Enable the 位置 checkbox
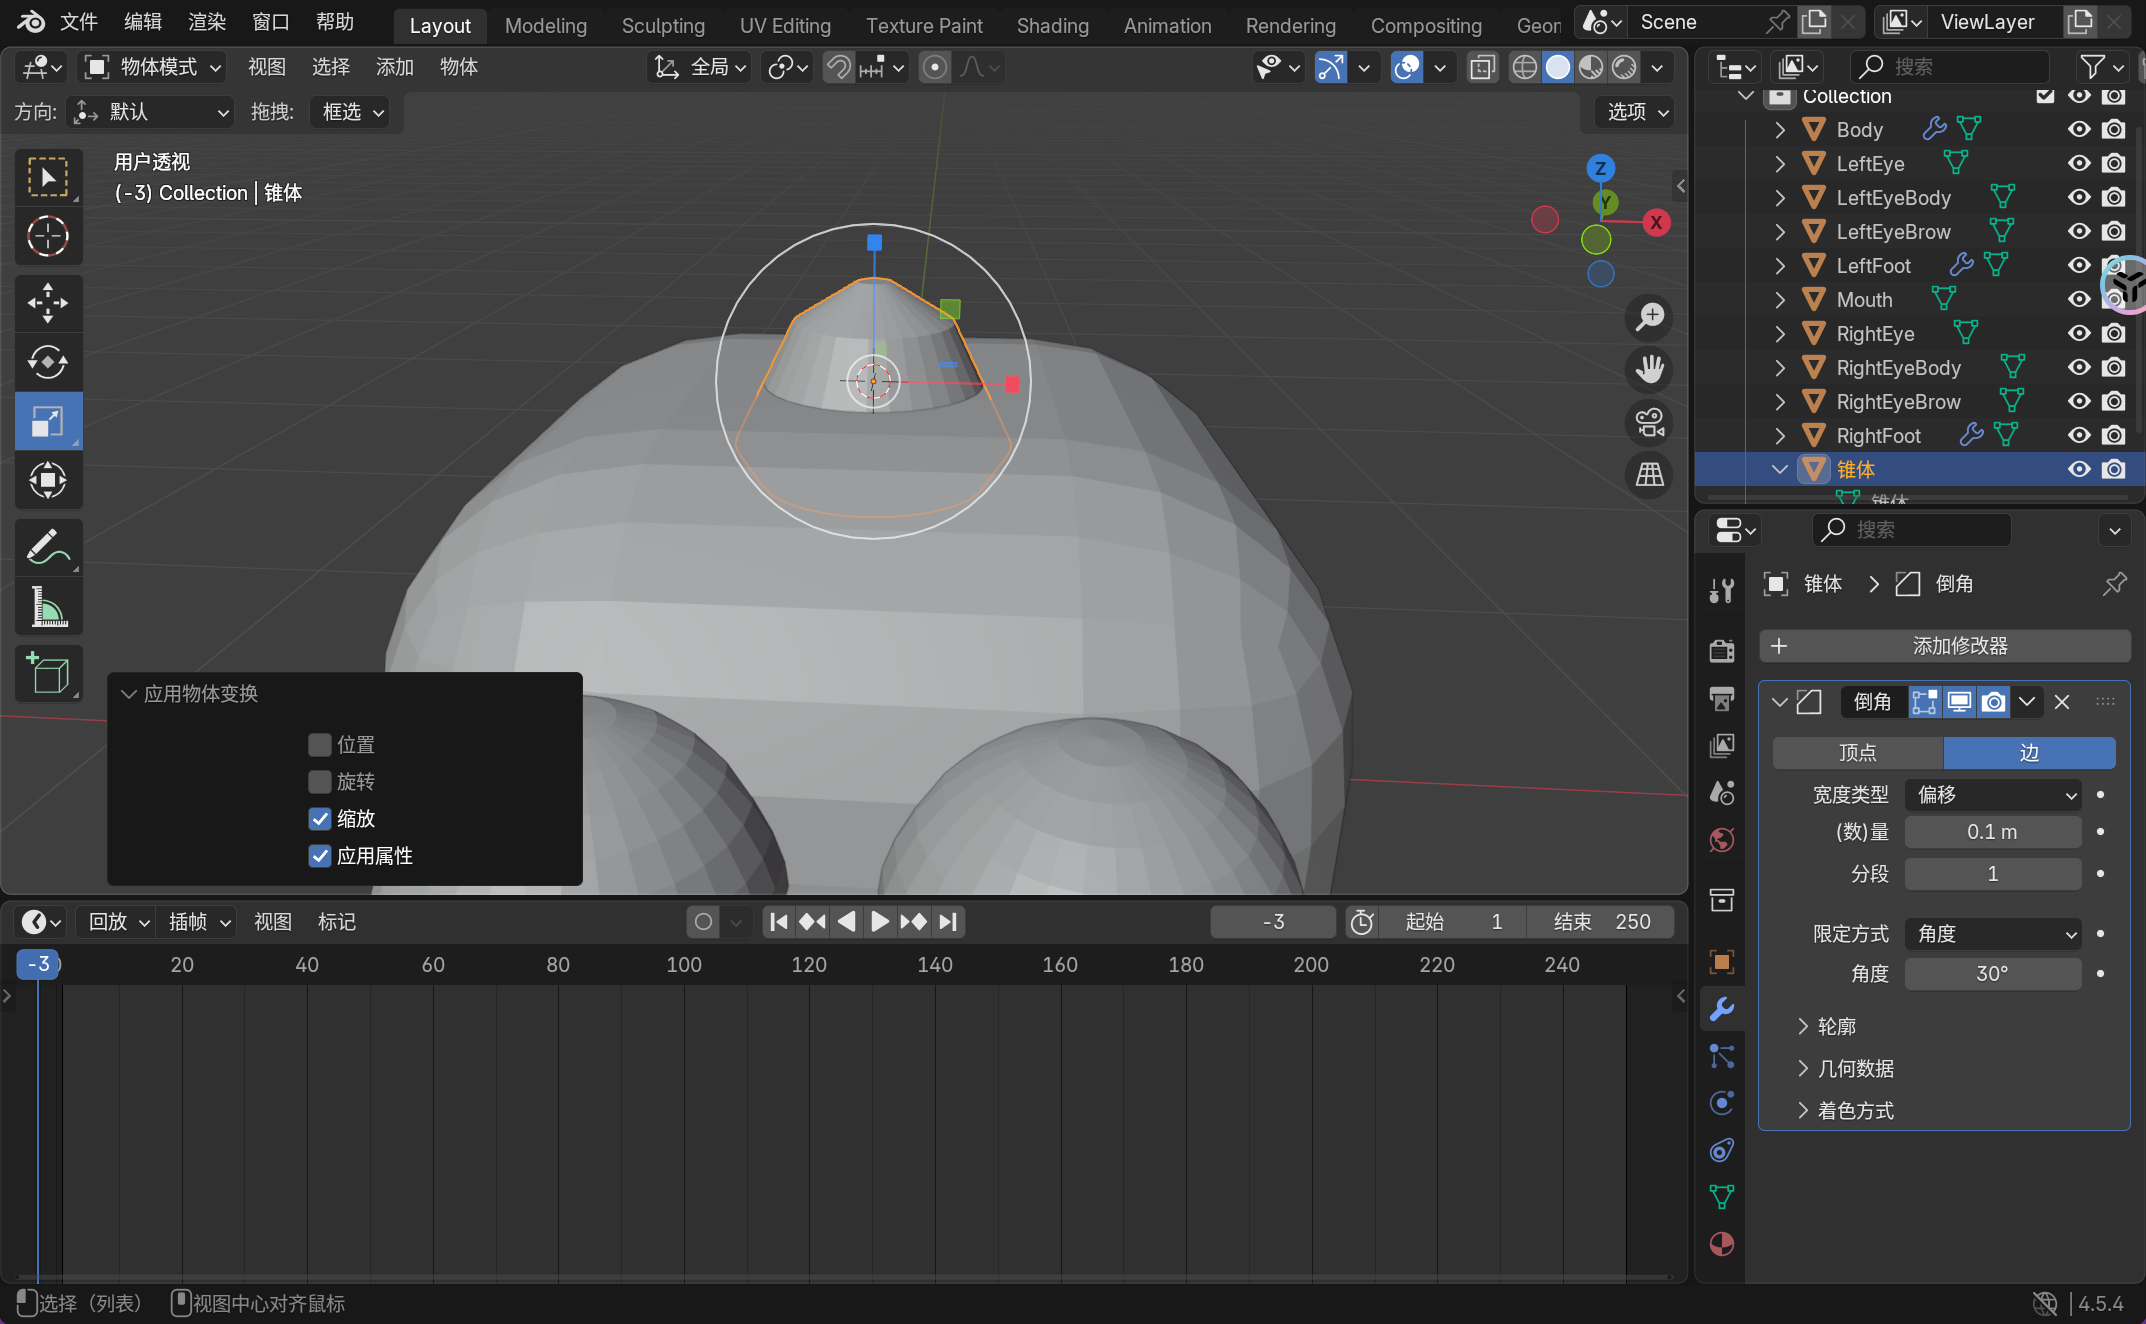The image size is (2146, 1324). (320, 745)
